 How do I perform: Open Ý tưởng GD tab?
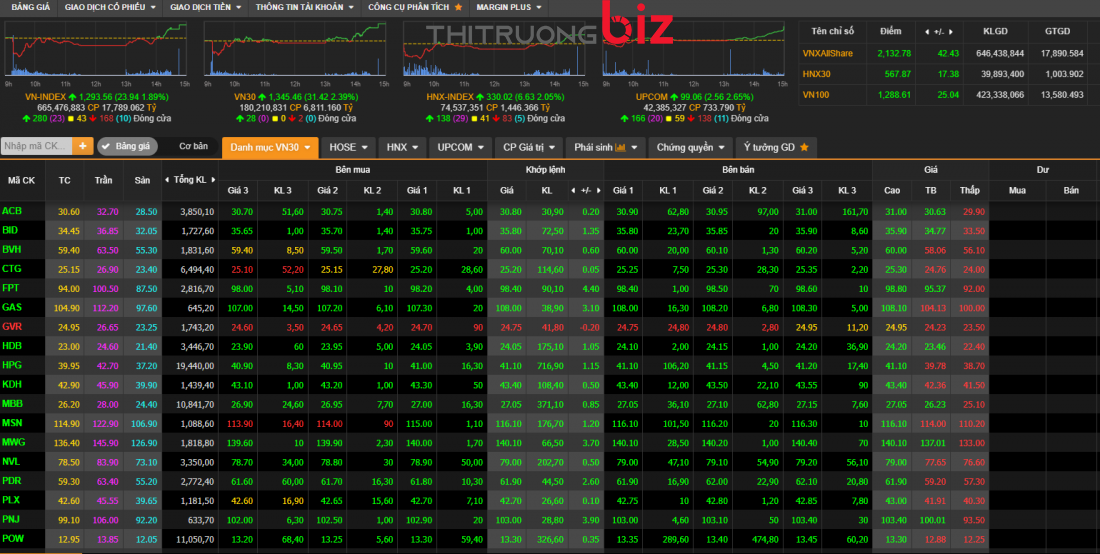[776, 147]
